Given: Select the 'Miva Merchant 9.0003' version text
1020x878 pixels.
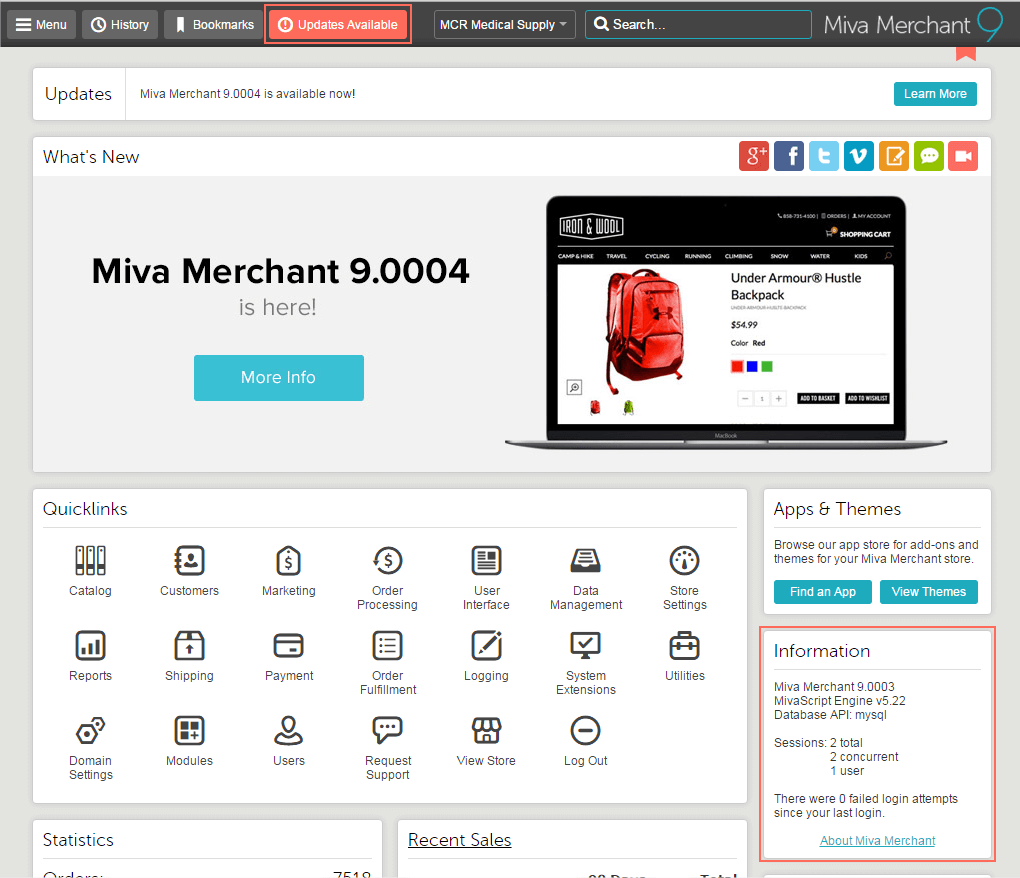Looking at the screenshot, I should tap(834, 687).
